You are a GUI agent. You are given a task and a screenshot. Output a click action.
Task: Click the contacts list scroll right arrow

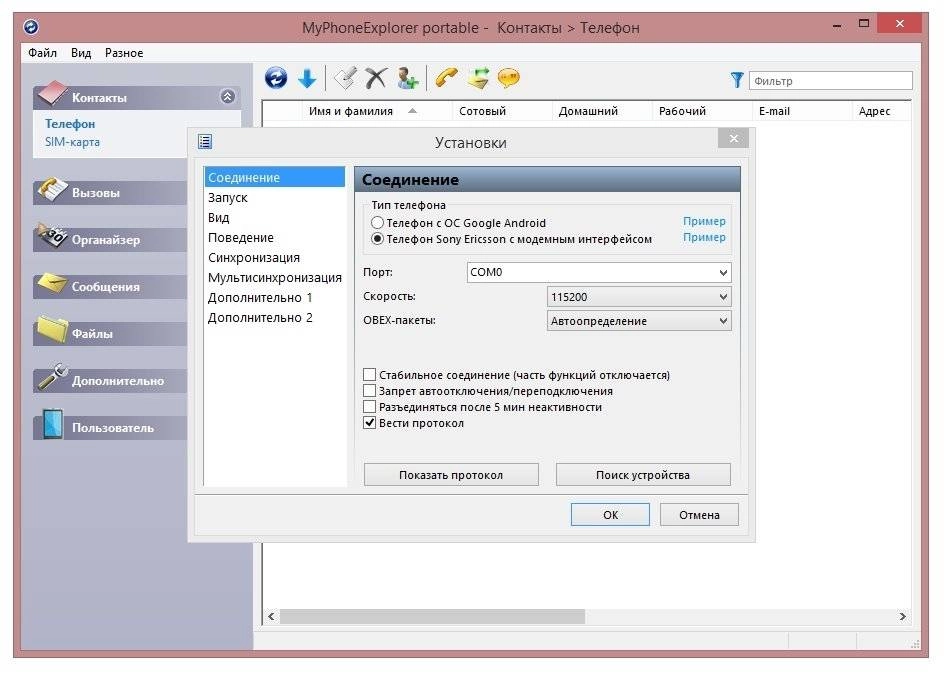coord(903,616)
